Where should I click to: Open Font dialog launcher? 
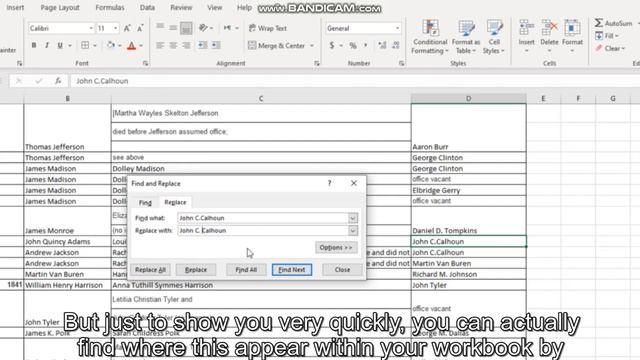[145, 63]
